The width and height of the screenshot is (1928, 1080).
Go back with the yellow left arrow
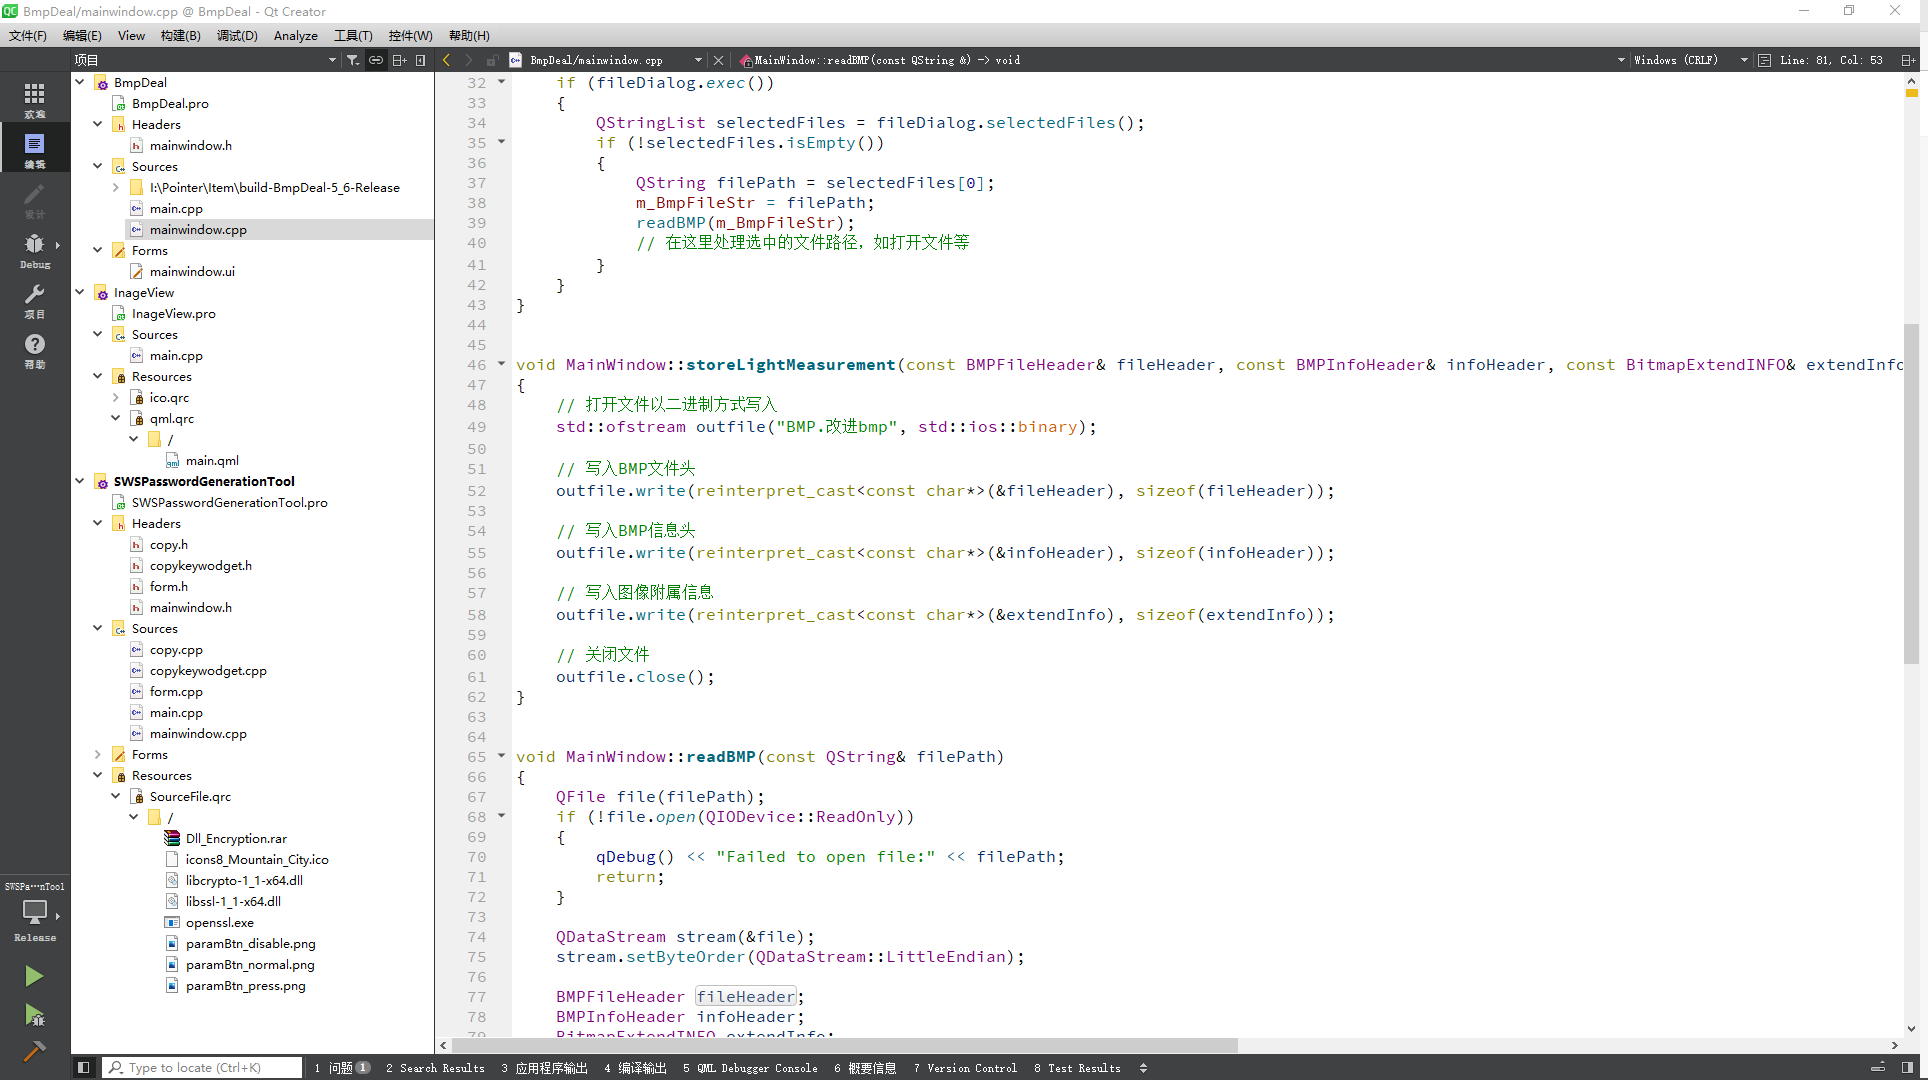446,60
